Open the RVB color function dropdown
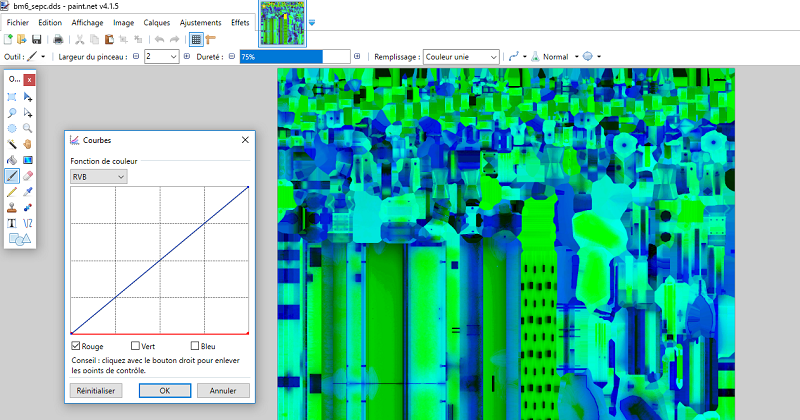The height and width of the screenshot is (420, 800). (99, 177)
